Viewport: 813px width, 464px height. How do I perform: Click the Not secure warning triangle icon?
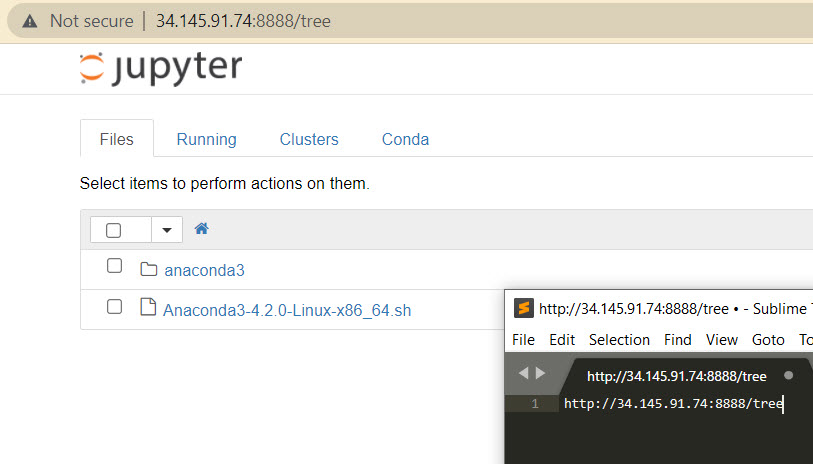coord(30,21)
